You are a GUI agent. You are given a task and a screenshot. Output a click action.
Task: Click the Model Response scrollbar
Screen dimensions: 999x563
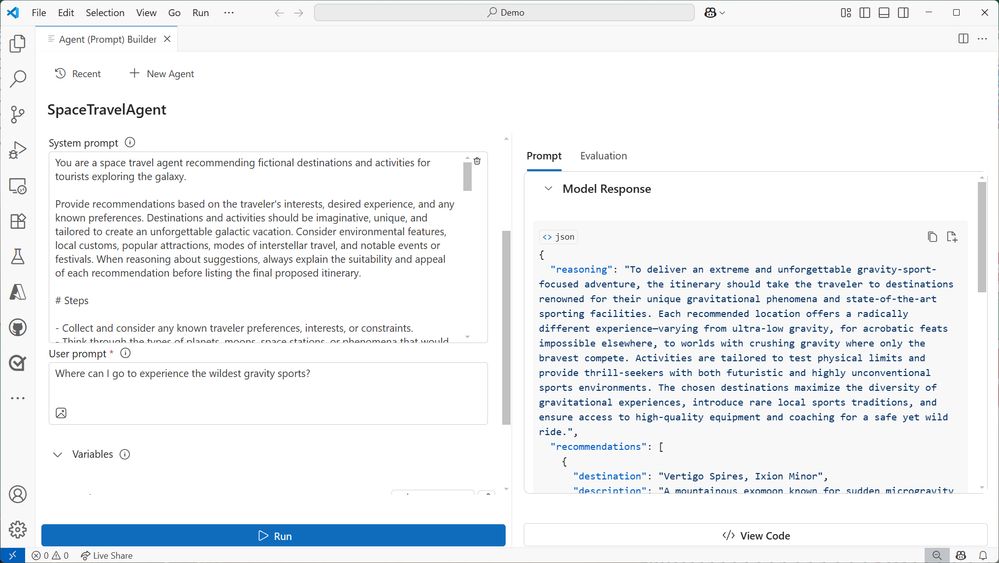[x=982, y=237]
